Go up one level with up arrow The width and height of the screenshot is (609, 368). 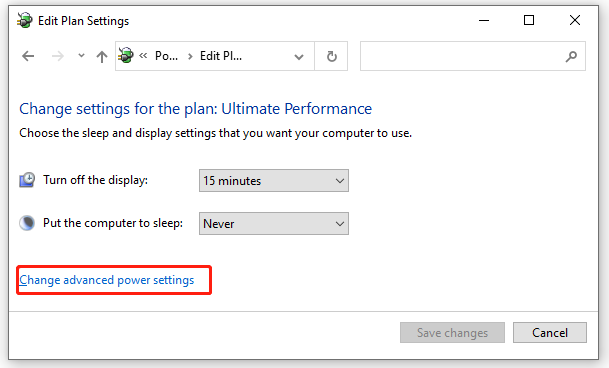tap(102, 57)
